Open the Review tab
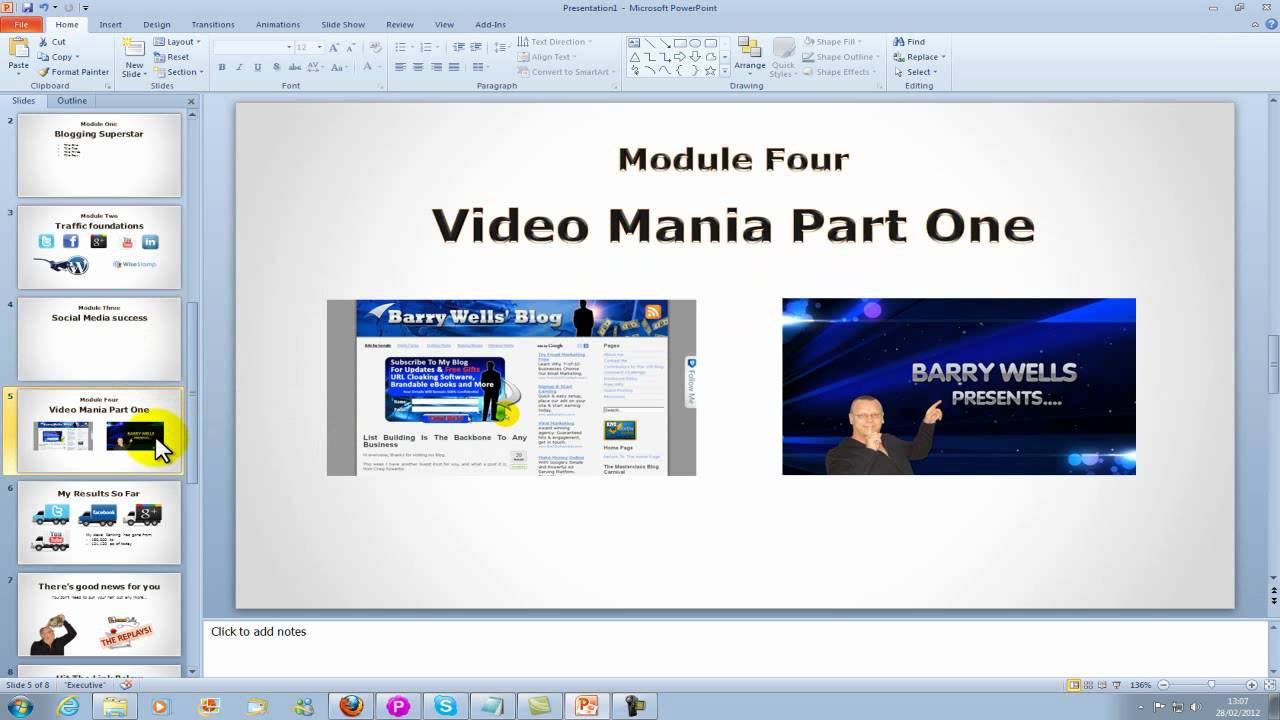Screen dimensions: 1280x720 point(400,24)
